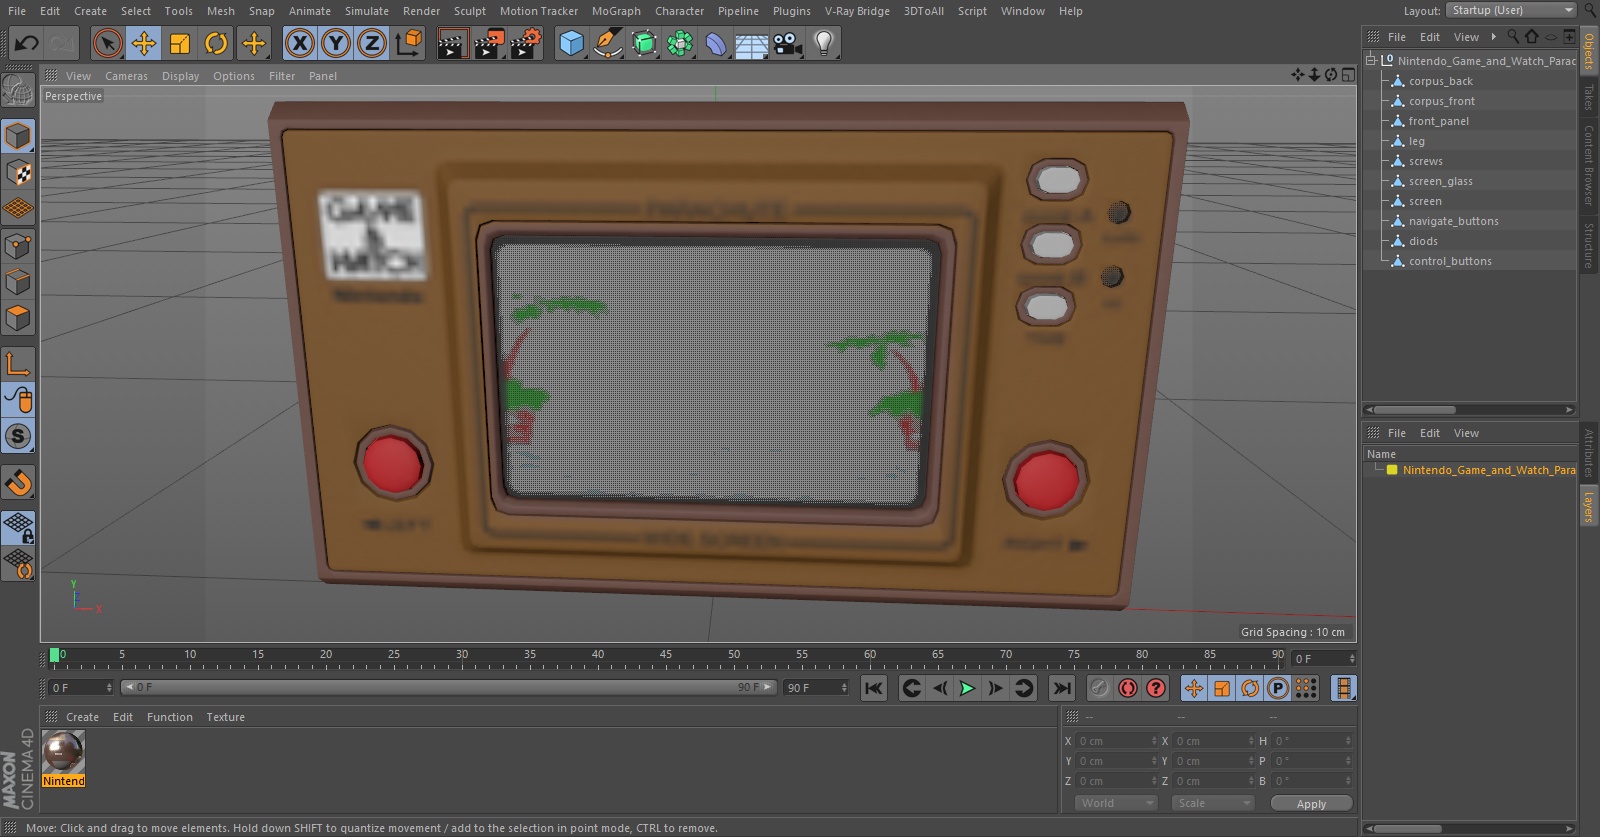Viewport: 1600px width, 837px height.
Task: Open the Deformer object icon
Action: (x=716, y=43)
